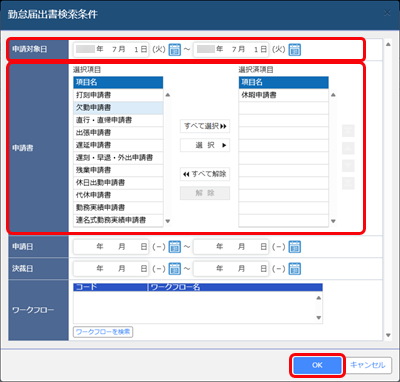Click the キャンセル button
Screen dimensions: 400x382
368,365
